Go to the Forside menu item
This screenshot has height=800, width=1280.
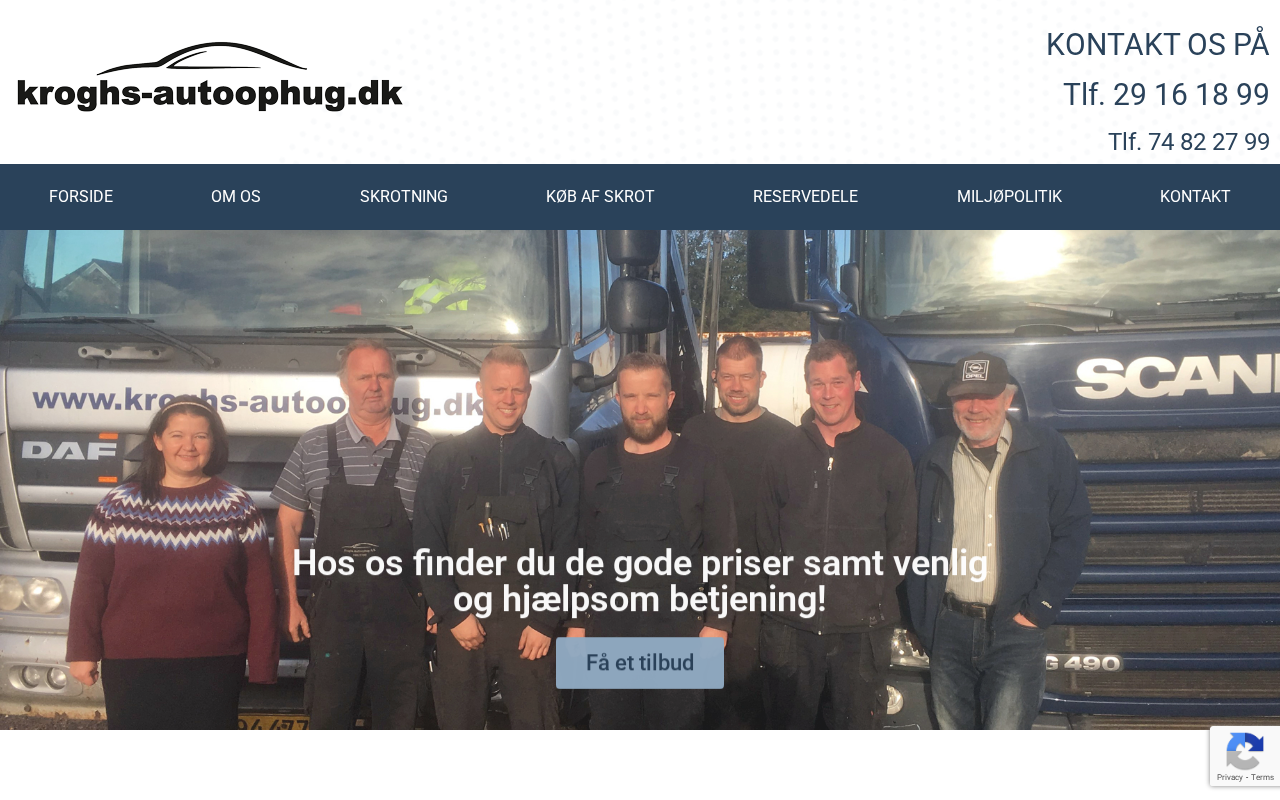click(x=81, y=197)
